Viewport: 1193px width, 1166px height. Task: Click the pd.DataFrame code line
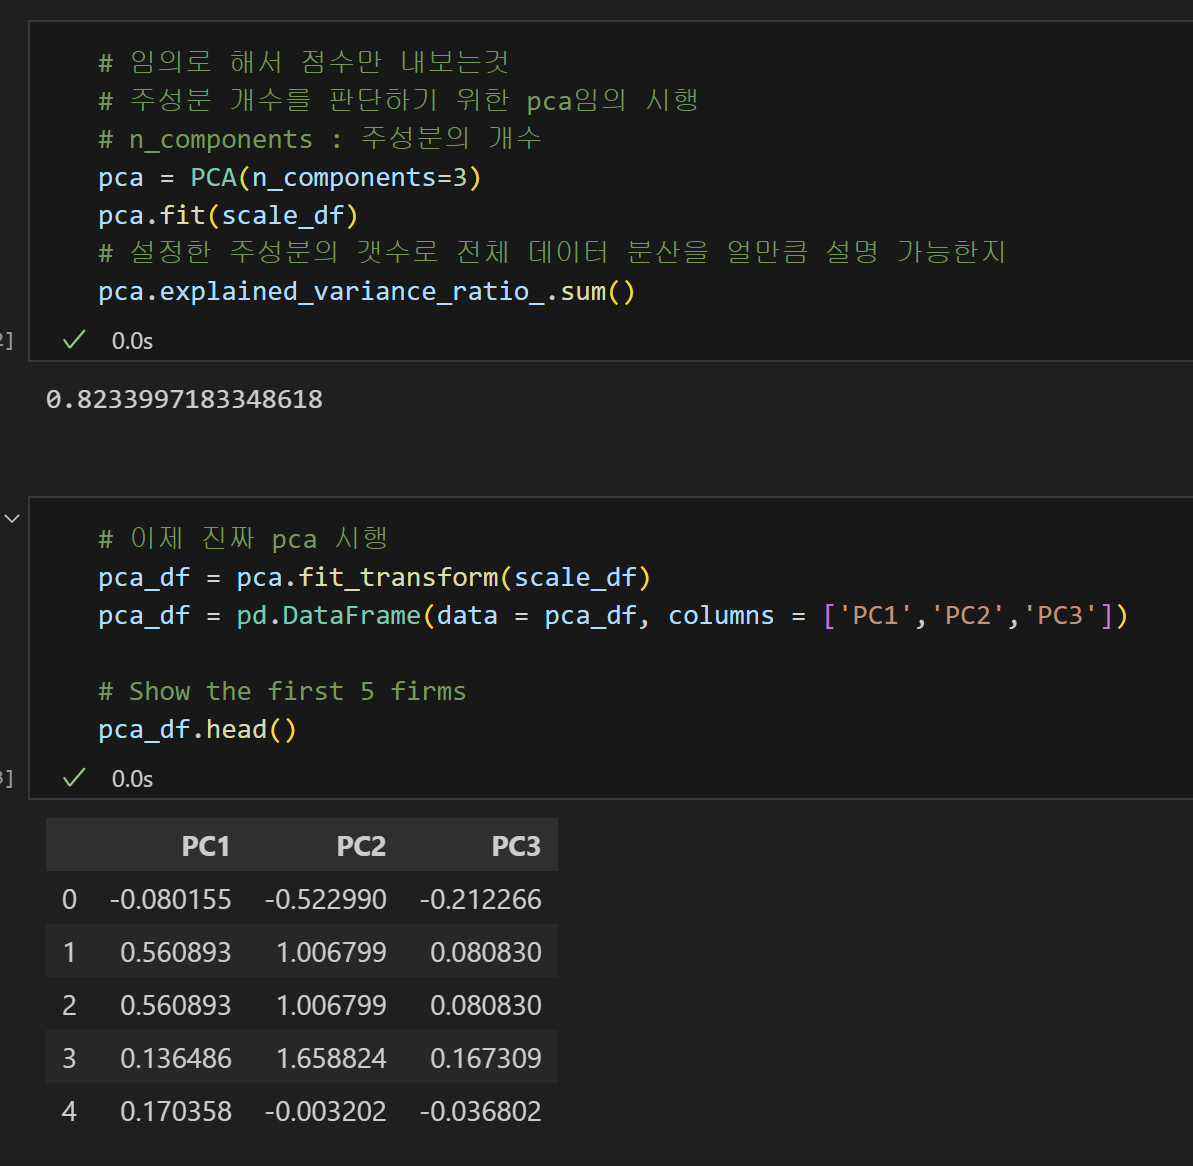613,616
